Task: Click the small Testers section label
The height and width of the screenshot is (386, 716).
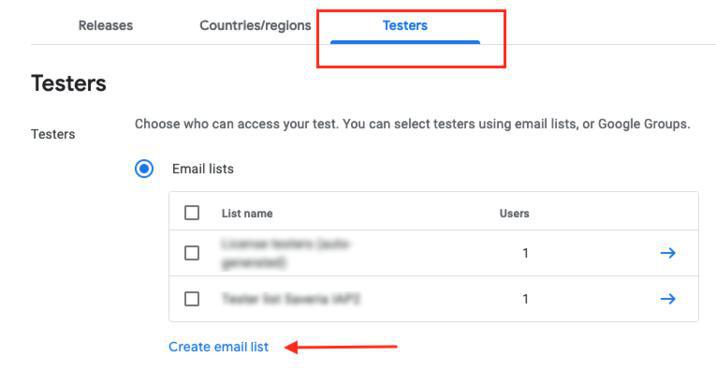Action: pos(53,134)
